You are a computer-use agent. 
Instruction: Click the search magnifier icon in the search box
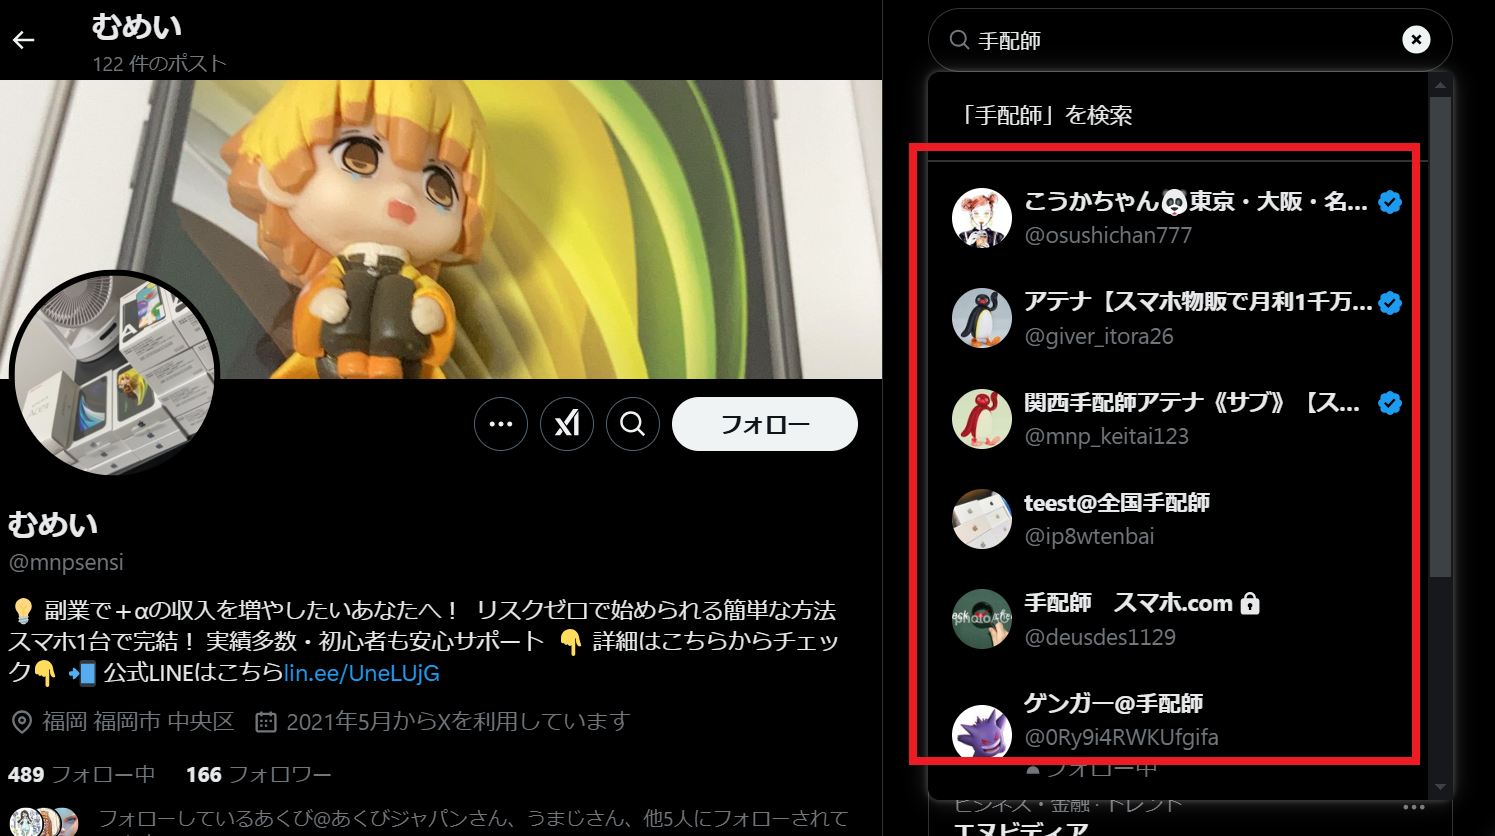click(x=959, y=40)
